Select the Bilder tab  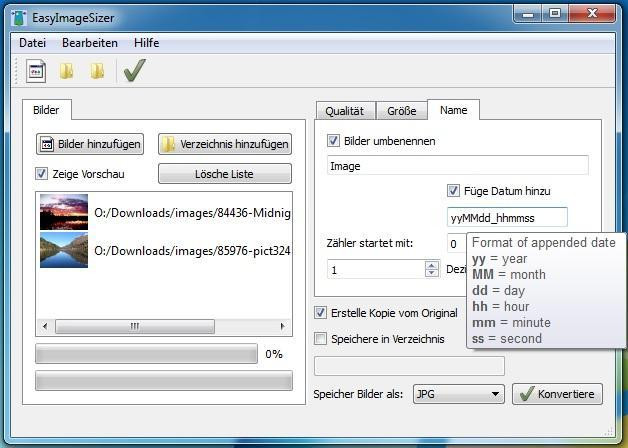coord(46,110)
